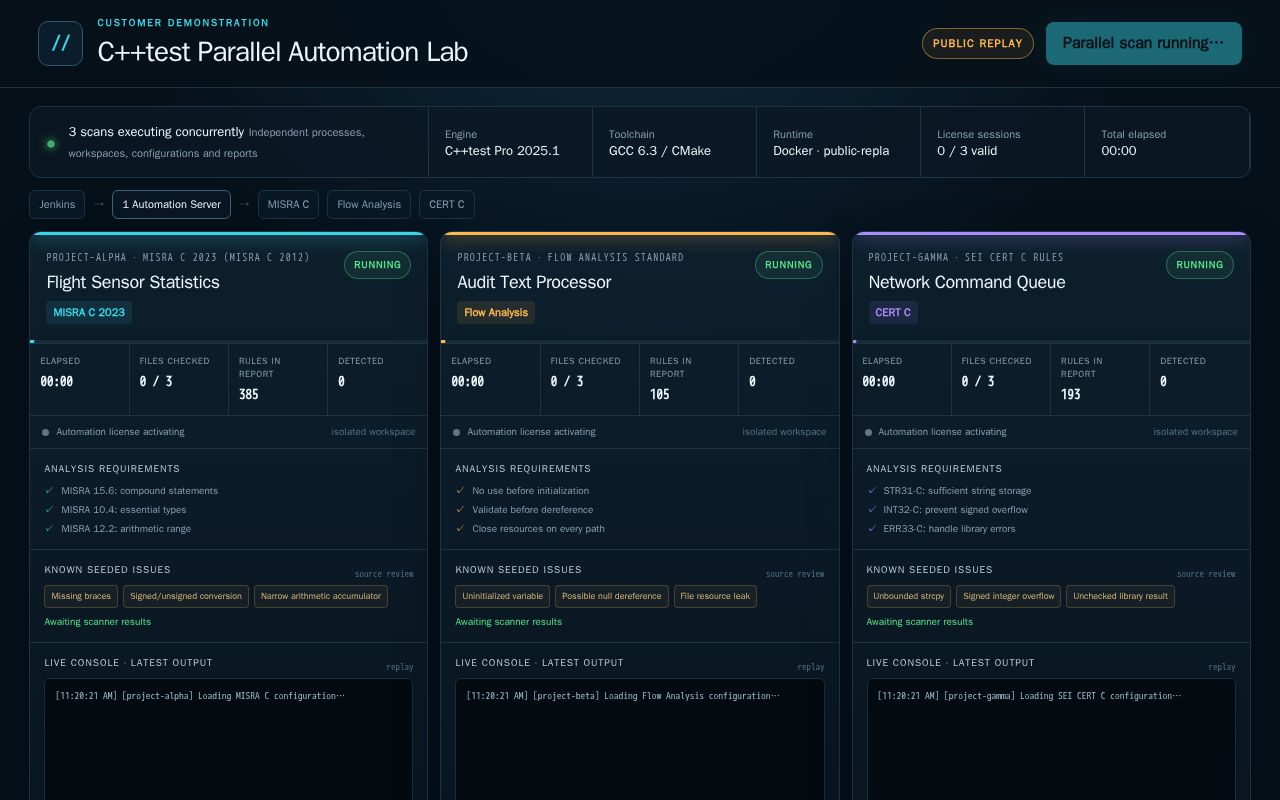Image resolution: width=1280 pixels, height=800 pixels.
Task: Click replay label above Project-Alpha console
Action: coord(400,667)
